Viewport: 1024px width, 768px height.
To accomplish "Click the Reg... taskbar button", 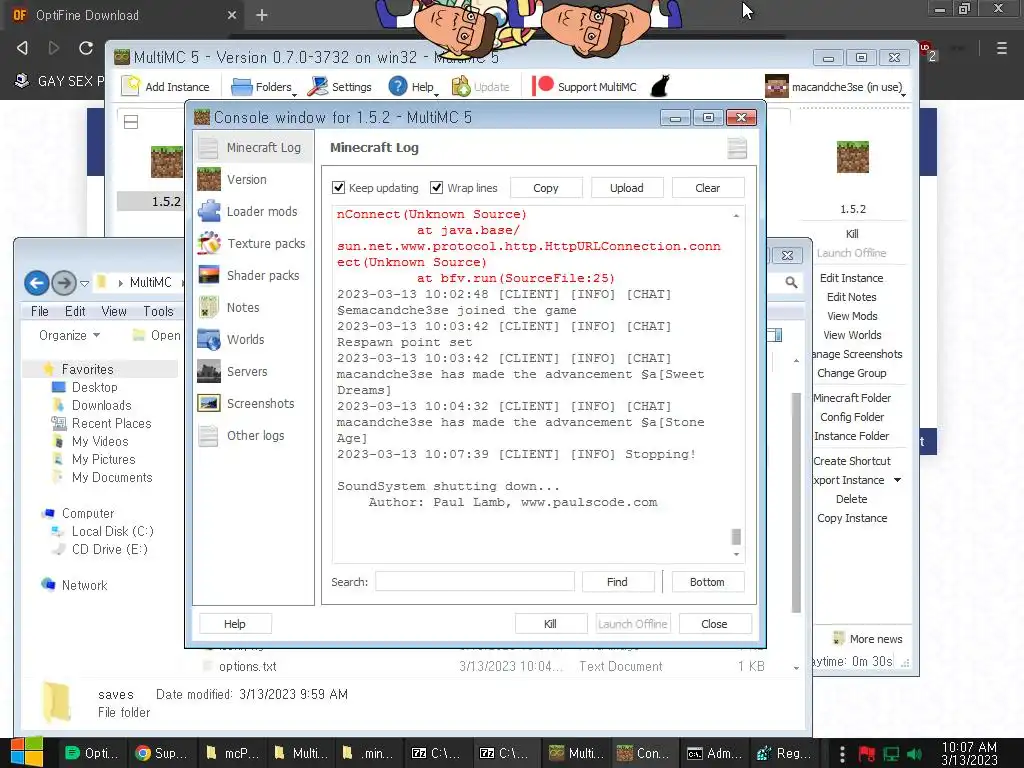I will coord(784,753).
